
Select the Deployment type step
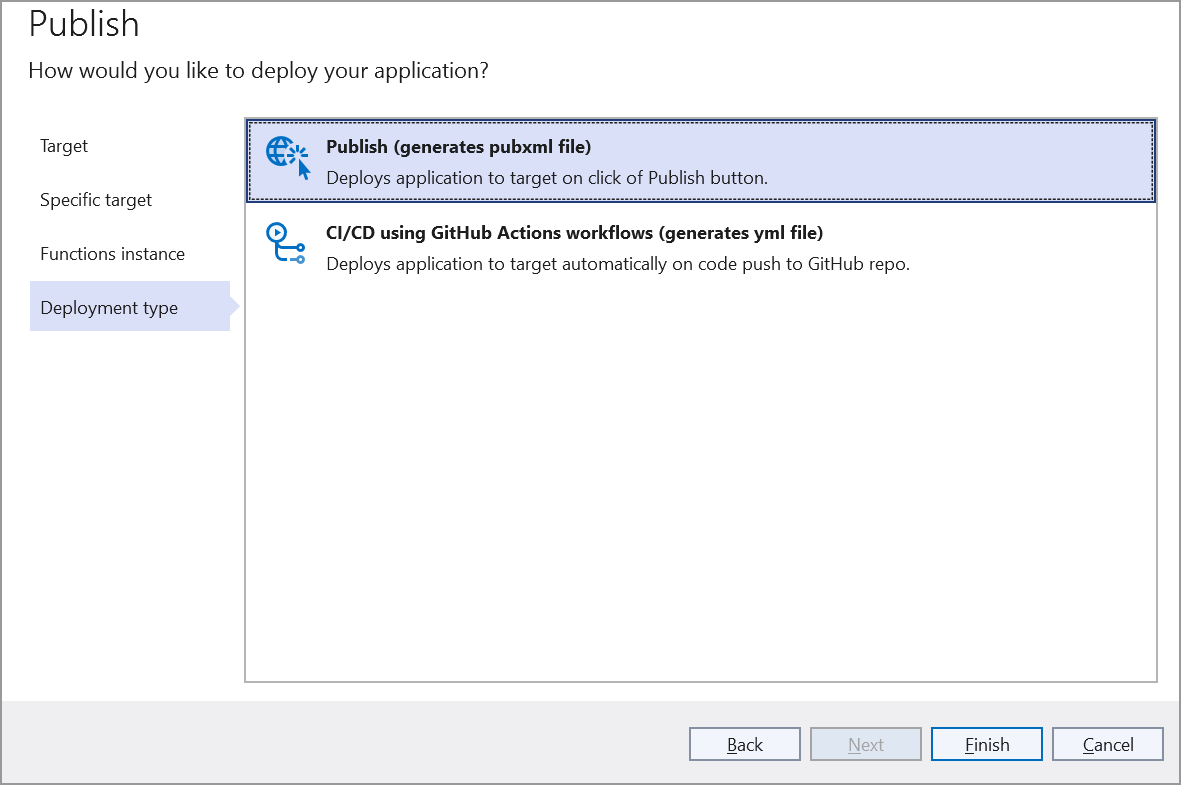coord(108,307)
